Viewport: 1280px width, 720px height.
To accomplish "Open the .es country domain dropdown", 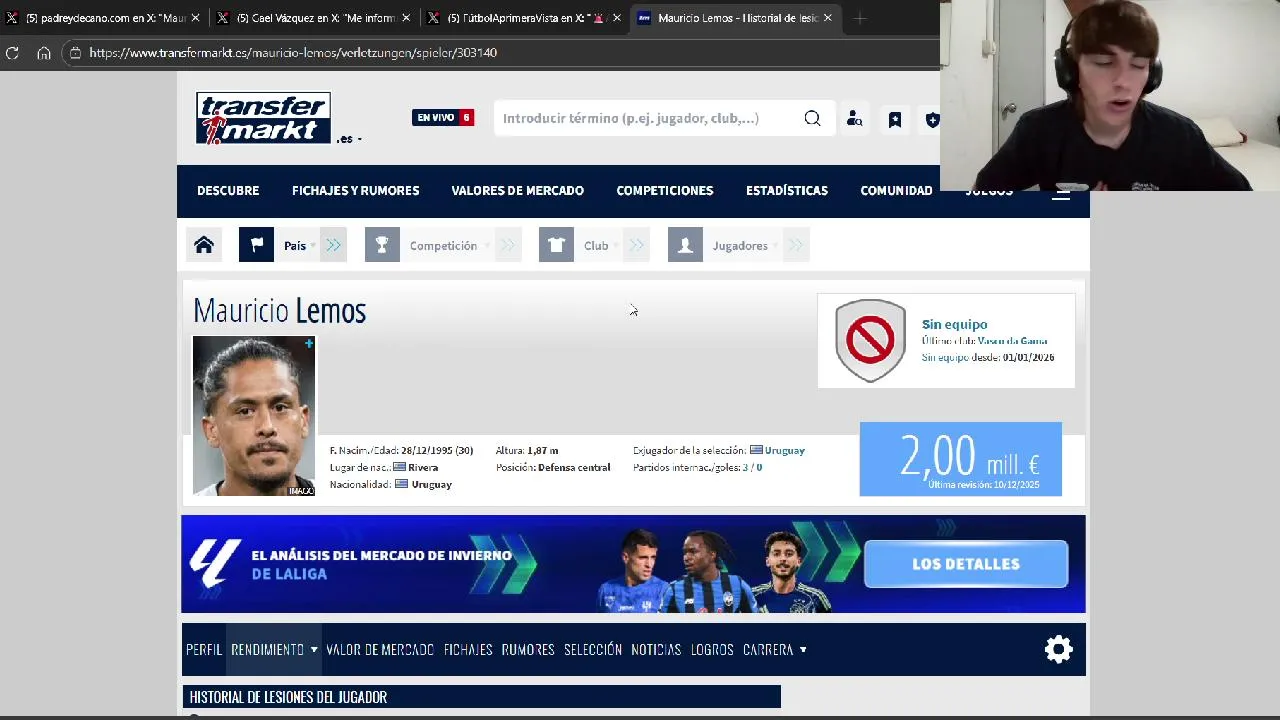I will (x=349, y=139).
